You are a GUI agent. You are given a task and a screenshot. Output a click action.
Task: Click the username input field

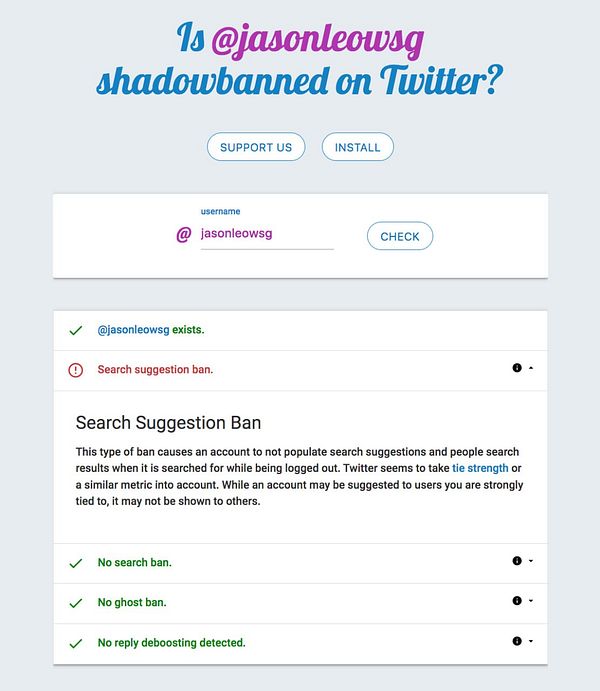tap(266, 234)
